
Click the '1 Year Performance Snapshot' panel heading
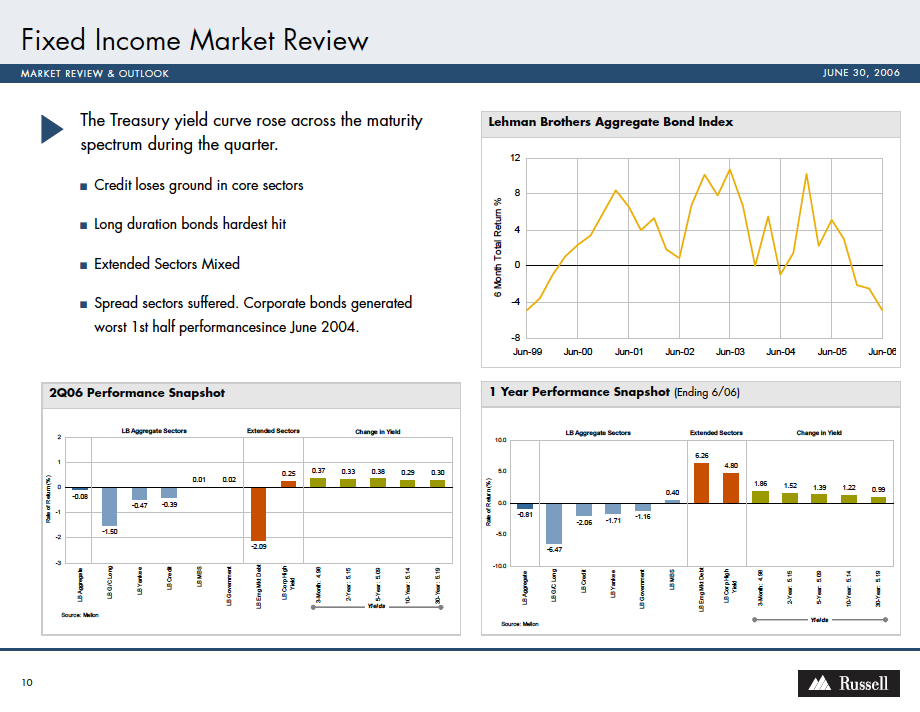(579, 392)
